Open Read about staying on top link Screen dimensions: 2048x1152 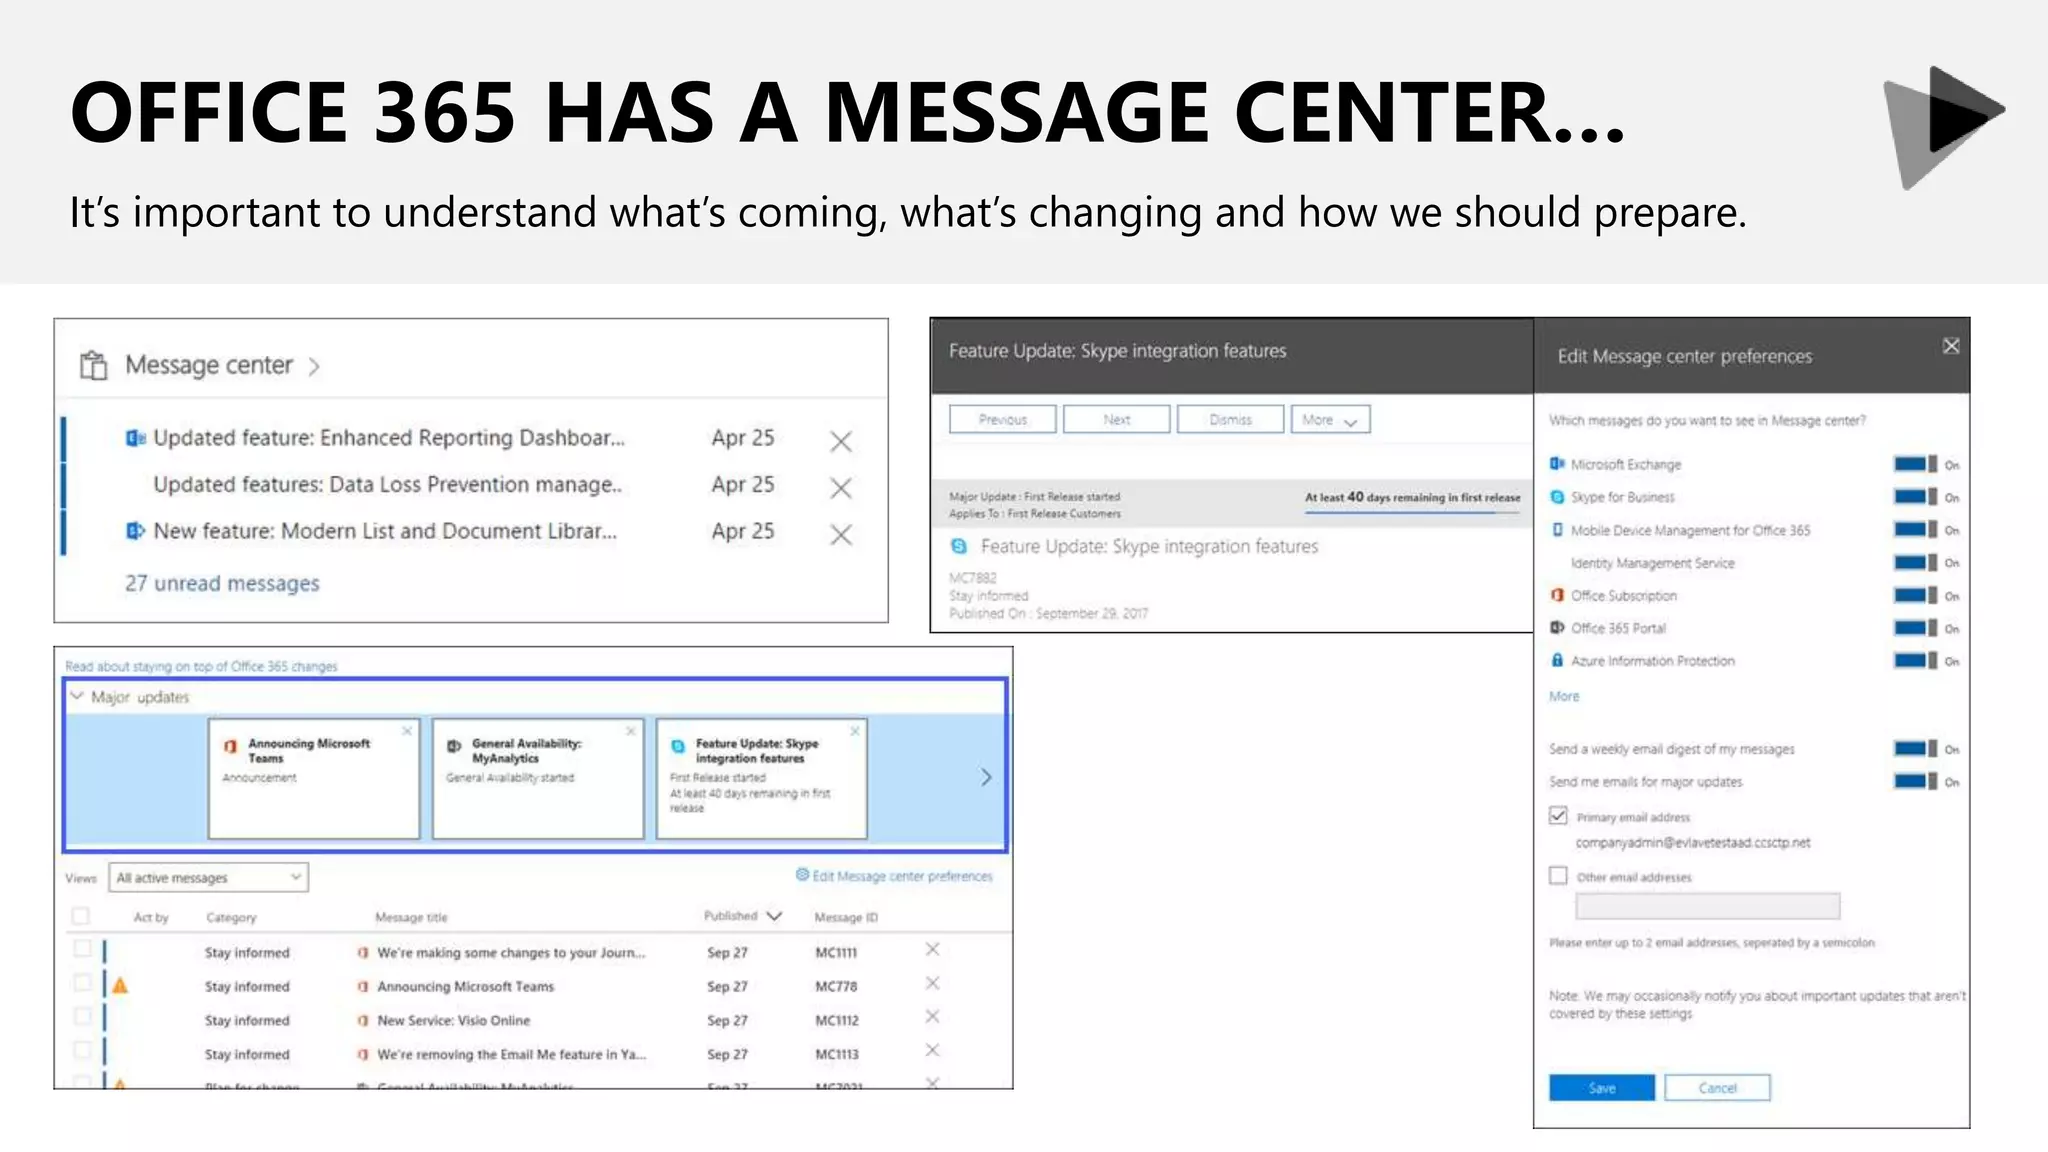click(201, 666)
